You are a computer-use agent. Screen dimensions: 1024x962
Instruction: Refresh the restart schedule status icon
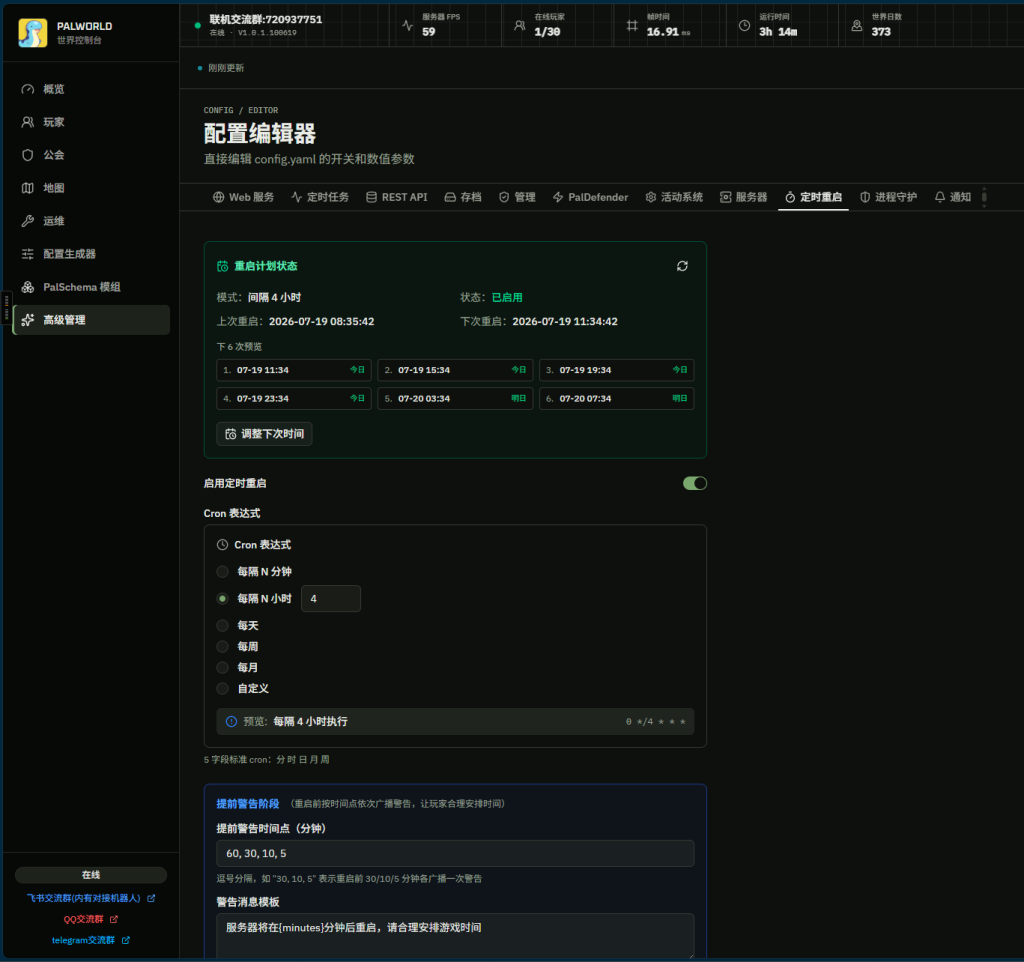[682, 266]
